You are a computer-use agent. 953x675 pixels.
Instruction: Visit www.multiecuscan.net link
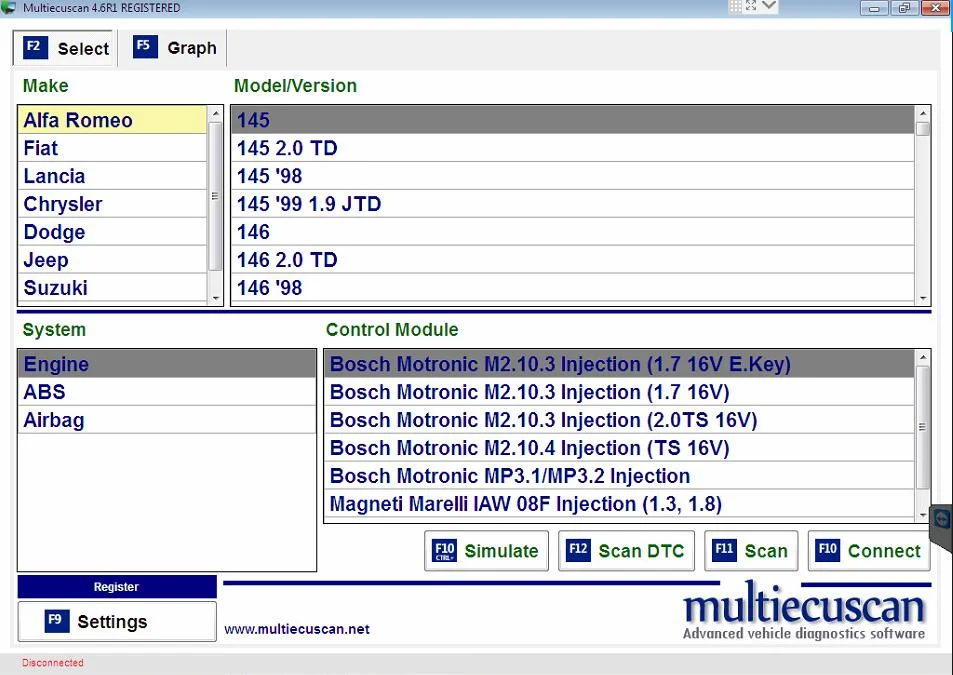point(297,629)
